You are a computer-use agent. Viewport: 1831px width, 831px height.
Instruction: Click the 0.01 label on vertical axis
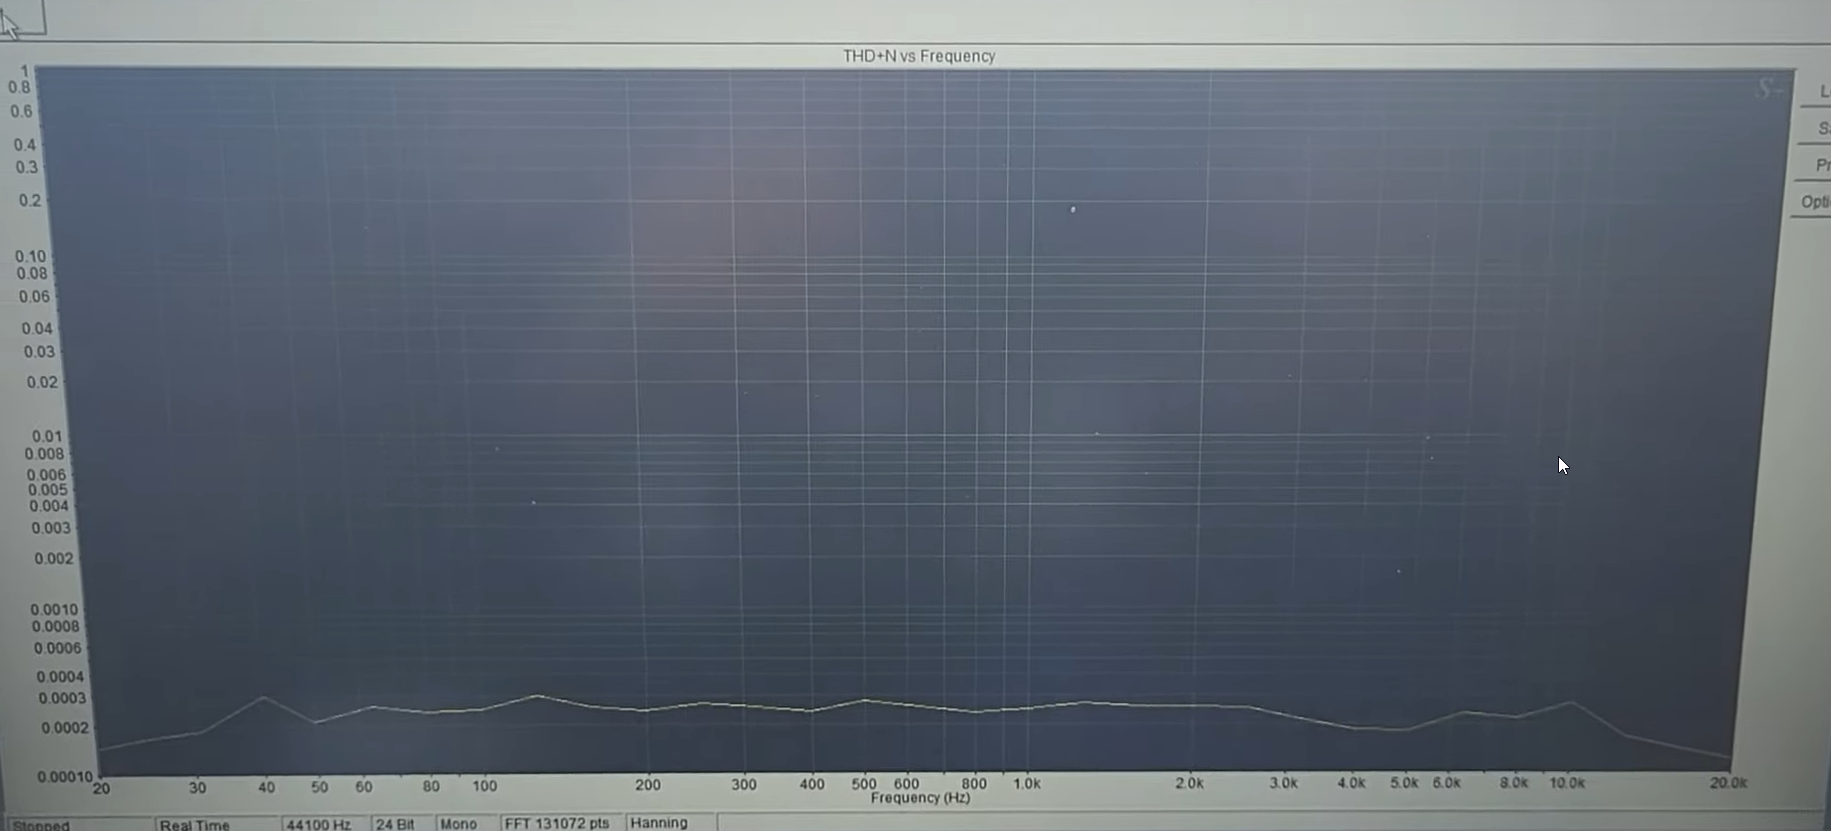coord(46,436)
